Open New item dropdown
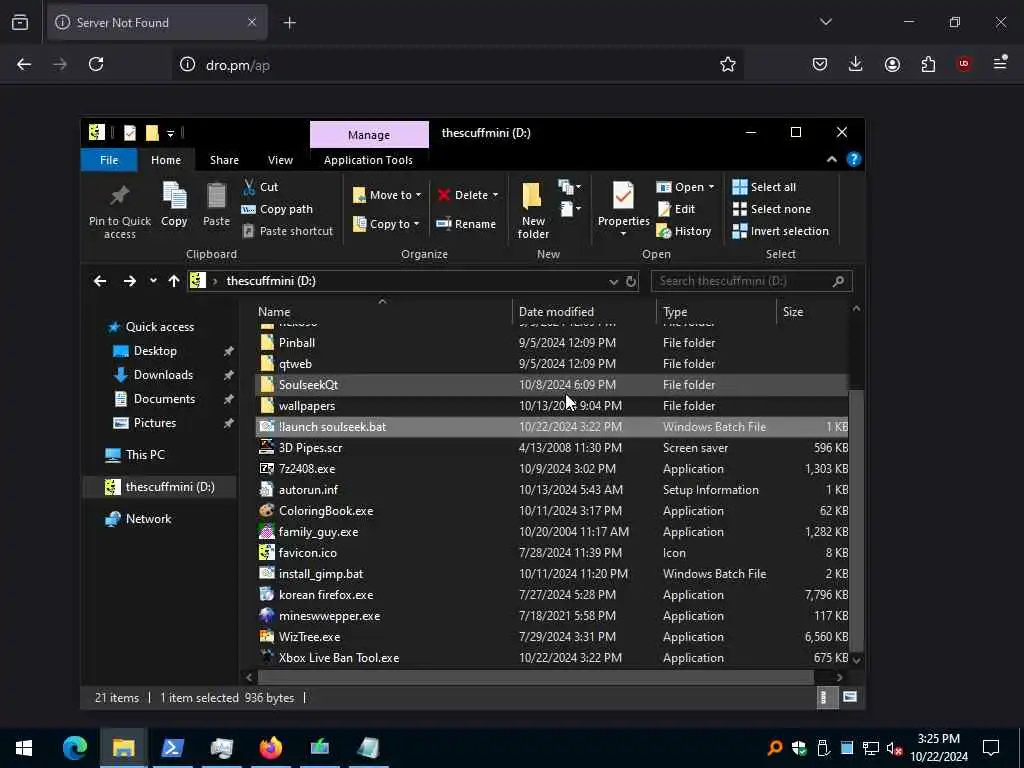 (569, 187)
